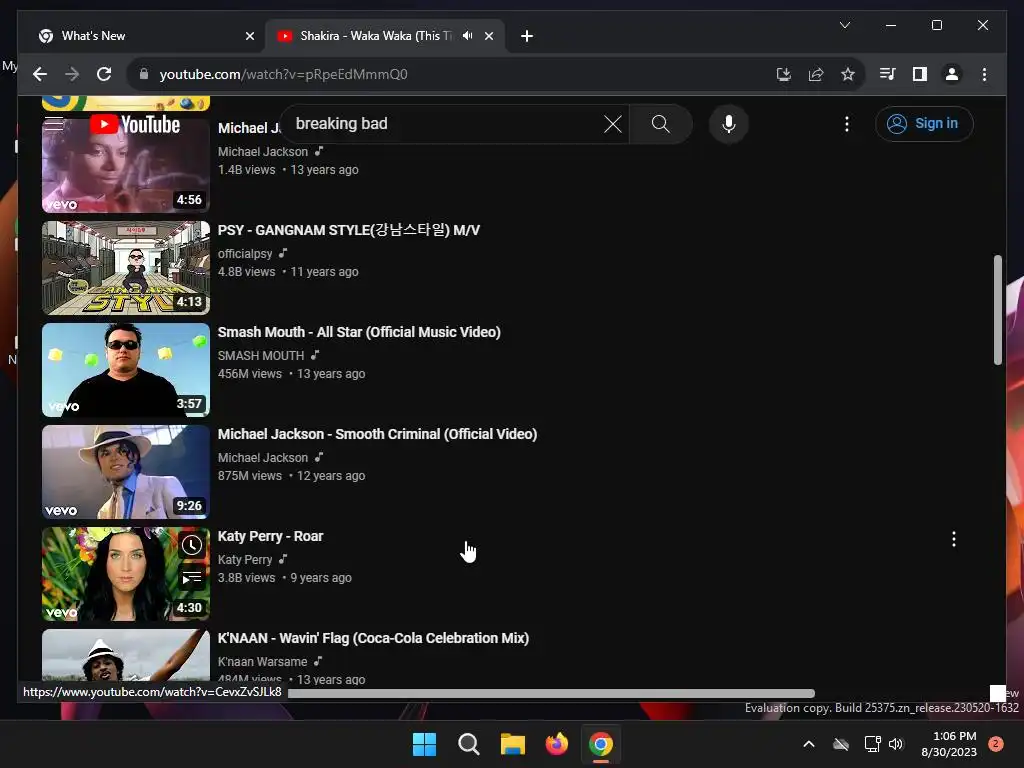Click Chrome icon in taskbar
This screenshot has height=768, width=1024.
pyautogui.click(x=601, y=744)
